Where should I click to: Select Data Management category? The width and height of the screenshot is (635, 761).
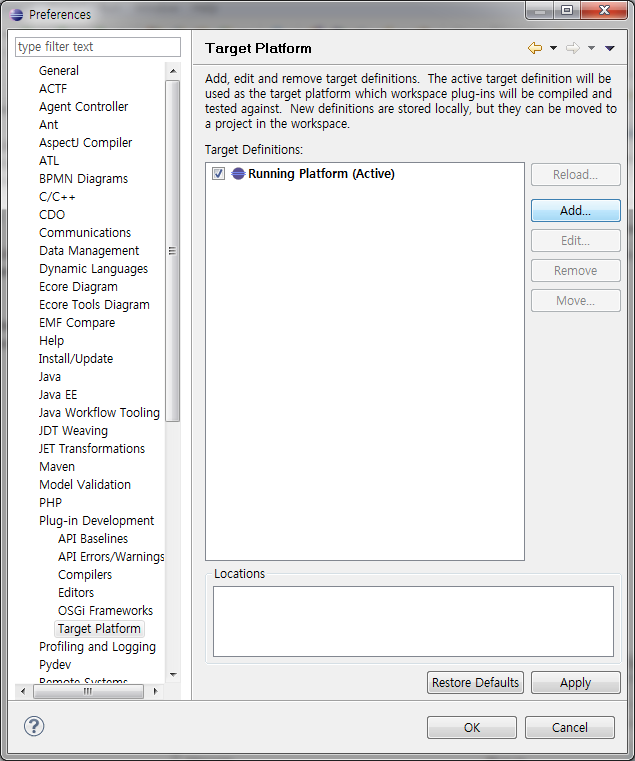[x=89, y=250]
